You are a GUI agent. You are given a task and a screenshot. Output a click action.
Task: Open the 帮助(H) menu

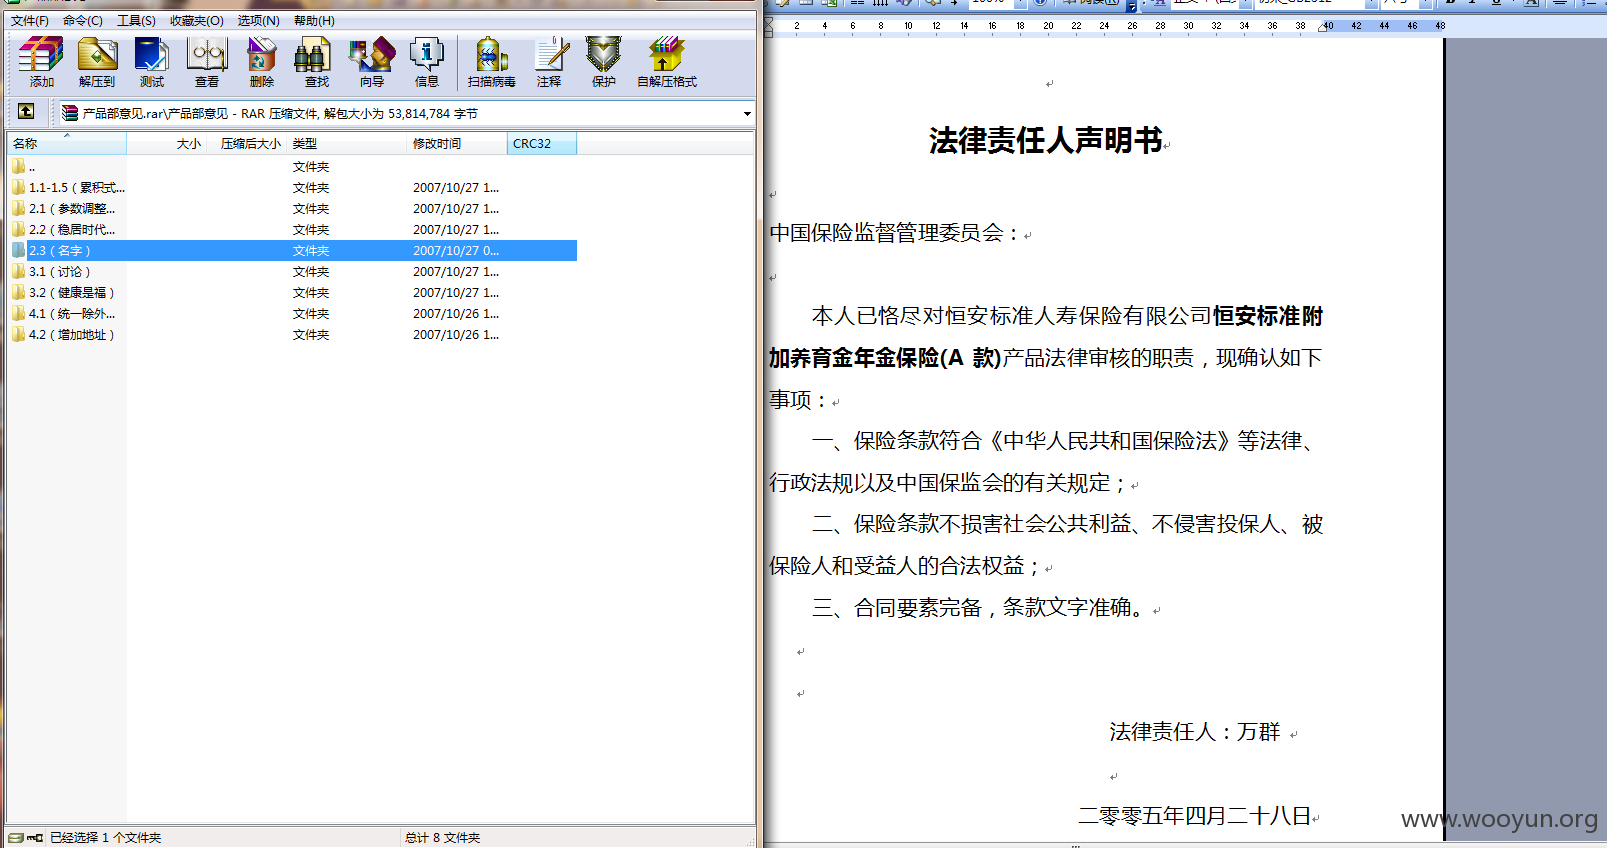[314, 20]
